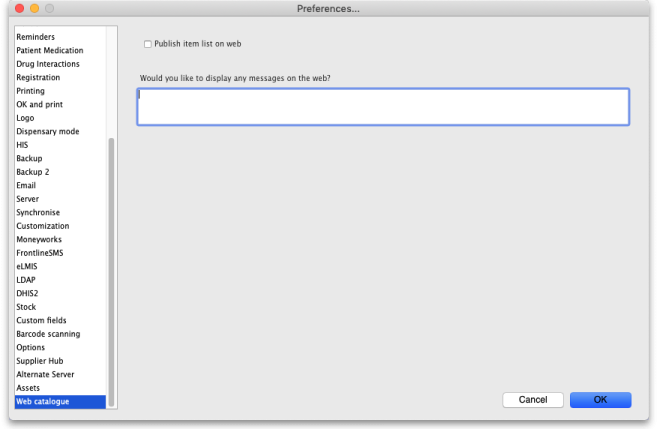Go to the Printing preferences section
This screenshot has height=429, width=657.
click(30, 91)
